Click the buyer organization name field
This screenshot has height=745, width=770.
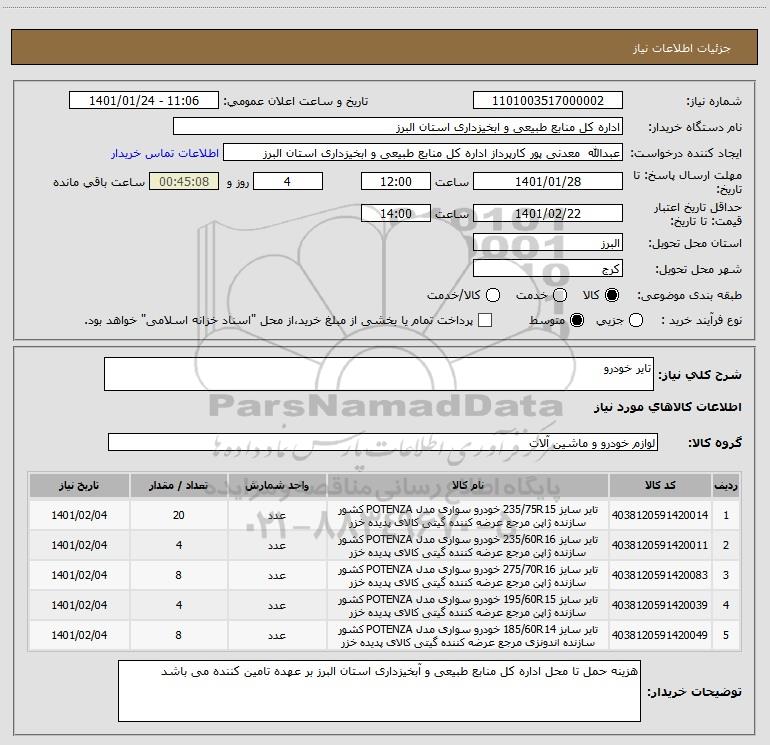pos(398,127)
